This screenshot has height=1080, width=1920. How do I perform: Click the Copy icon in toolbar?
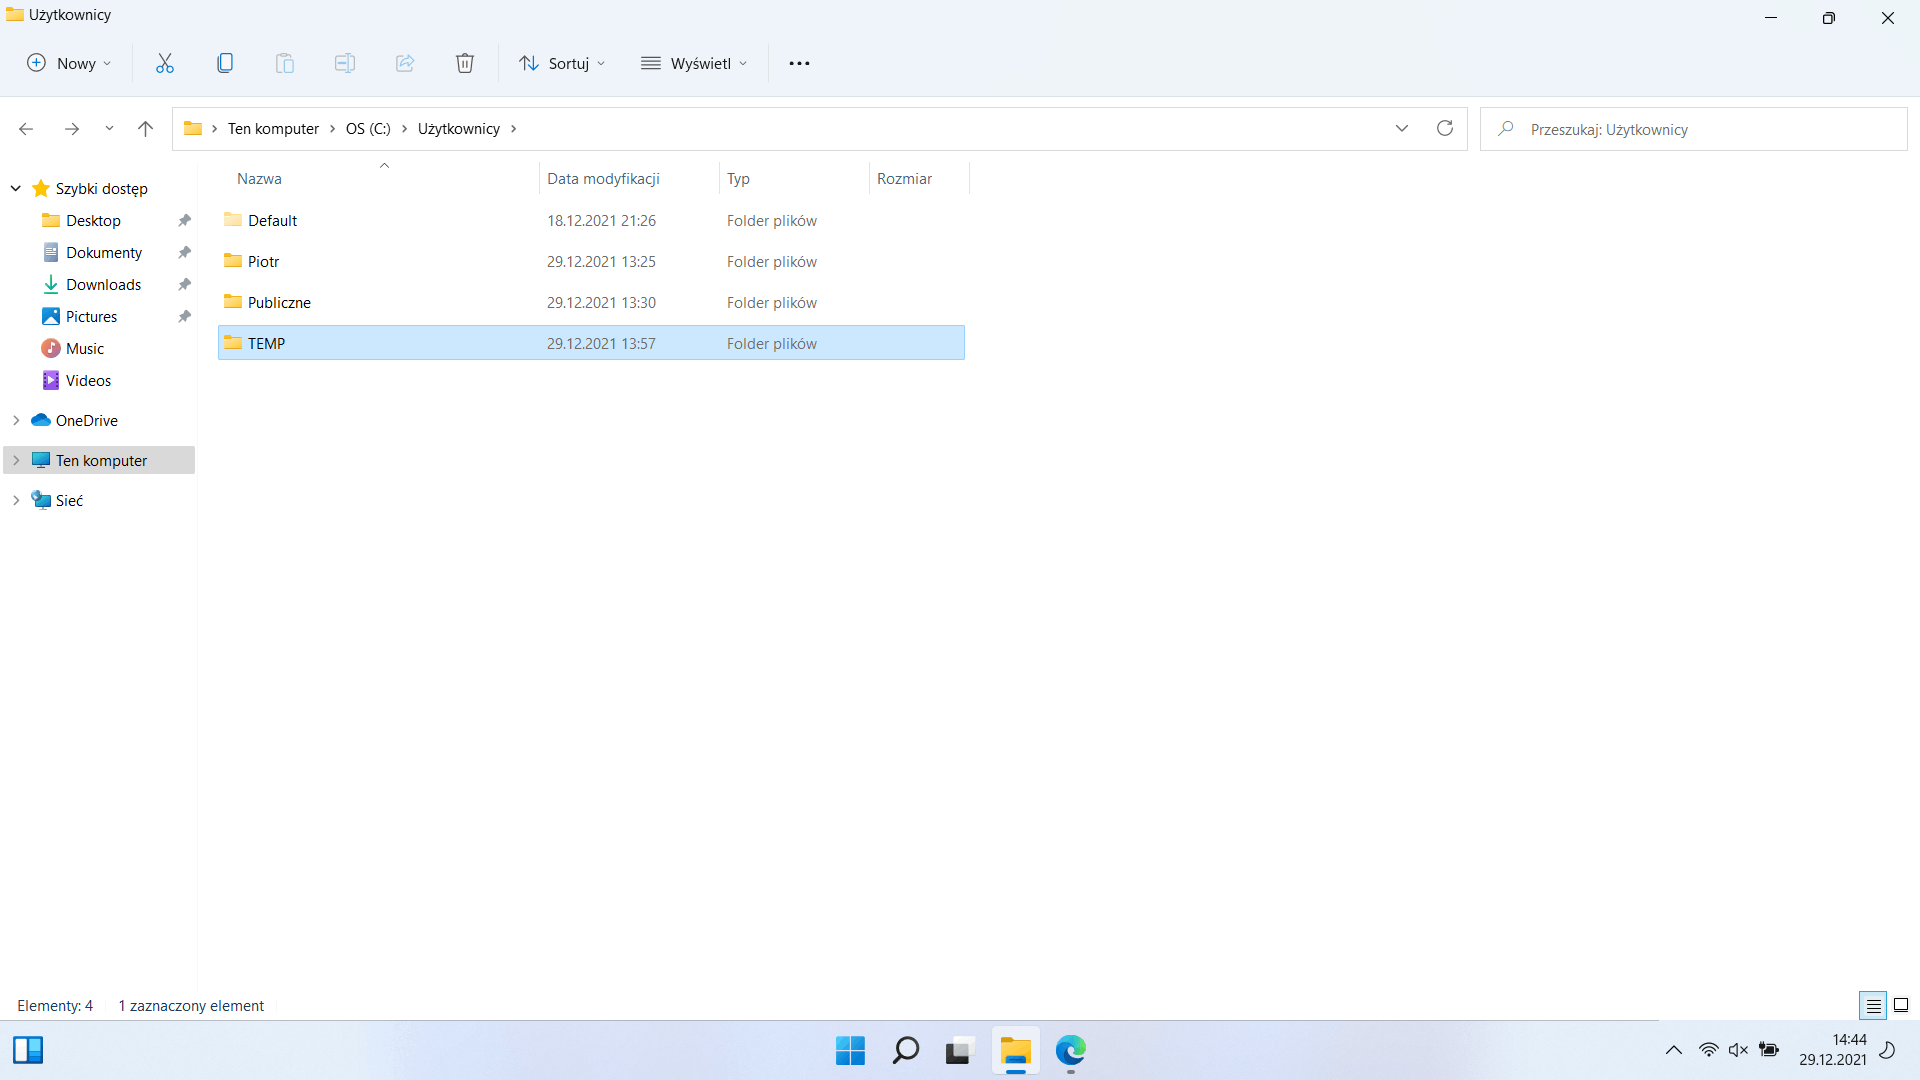click(225, 63)
